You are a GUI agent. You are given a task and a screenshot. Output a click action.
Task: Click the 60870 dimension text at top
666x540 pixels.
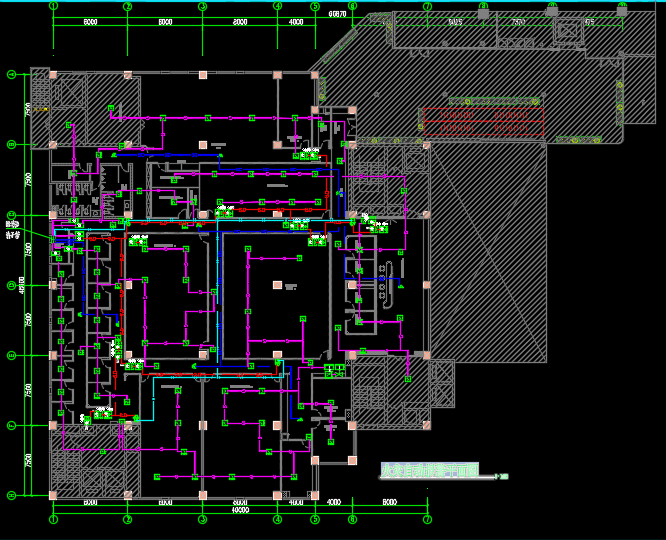click(337, 14)
